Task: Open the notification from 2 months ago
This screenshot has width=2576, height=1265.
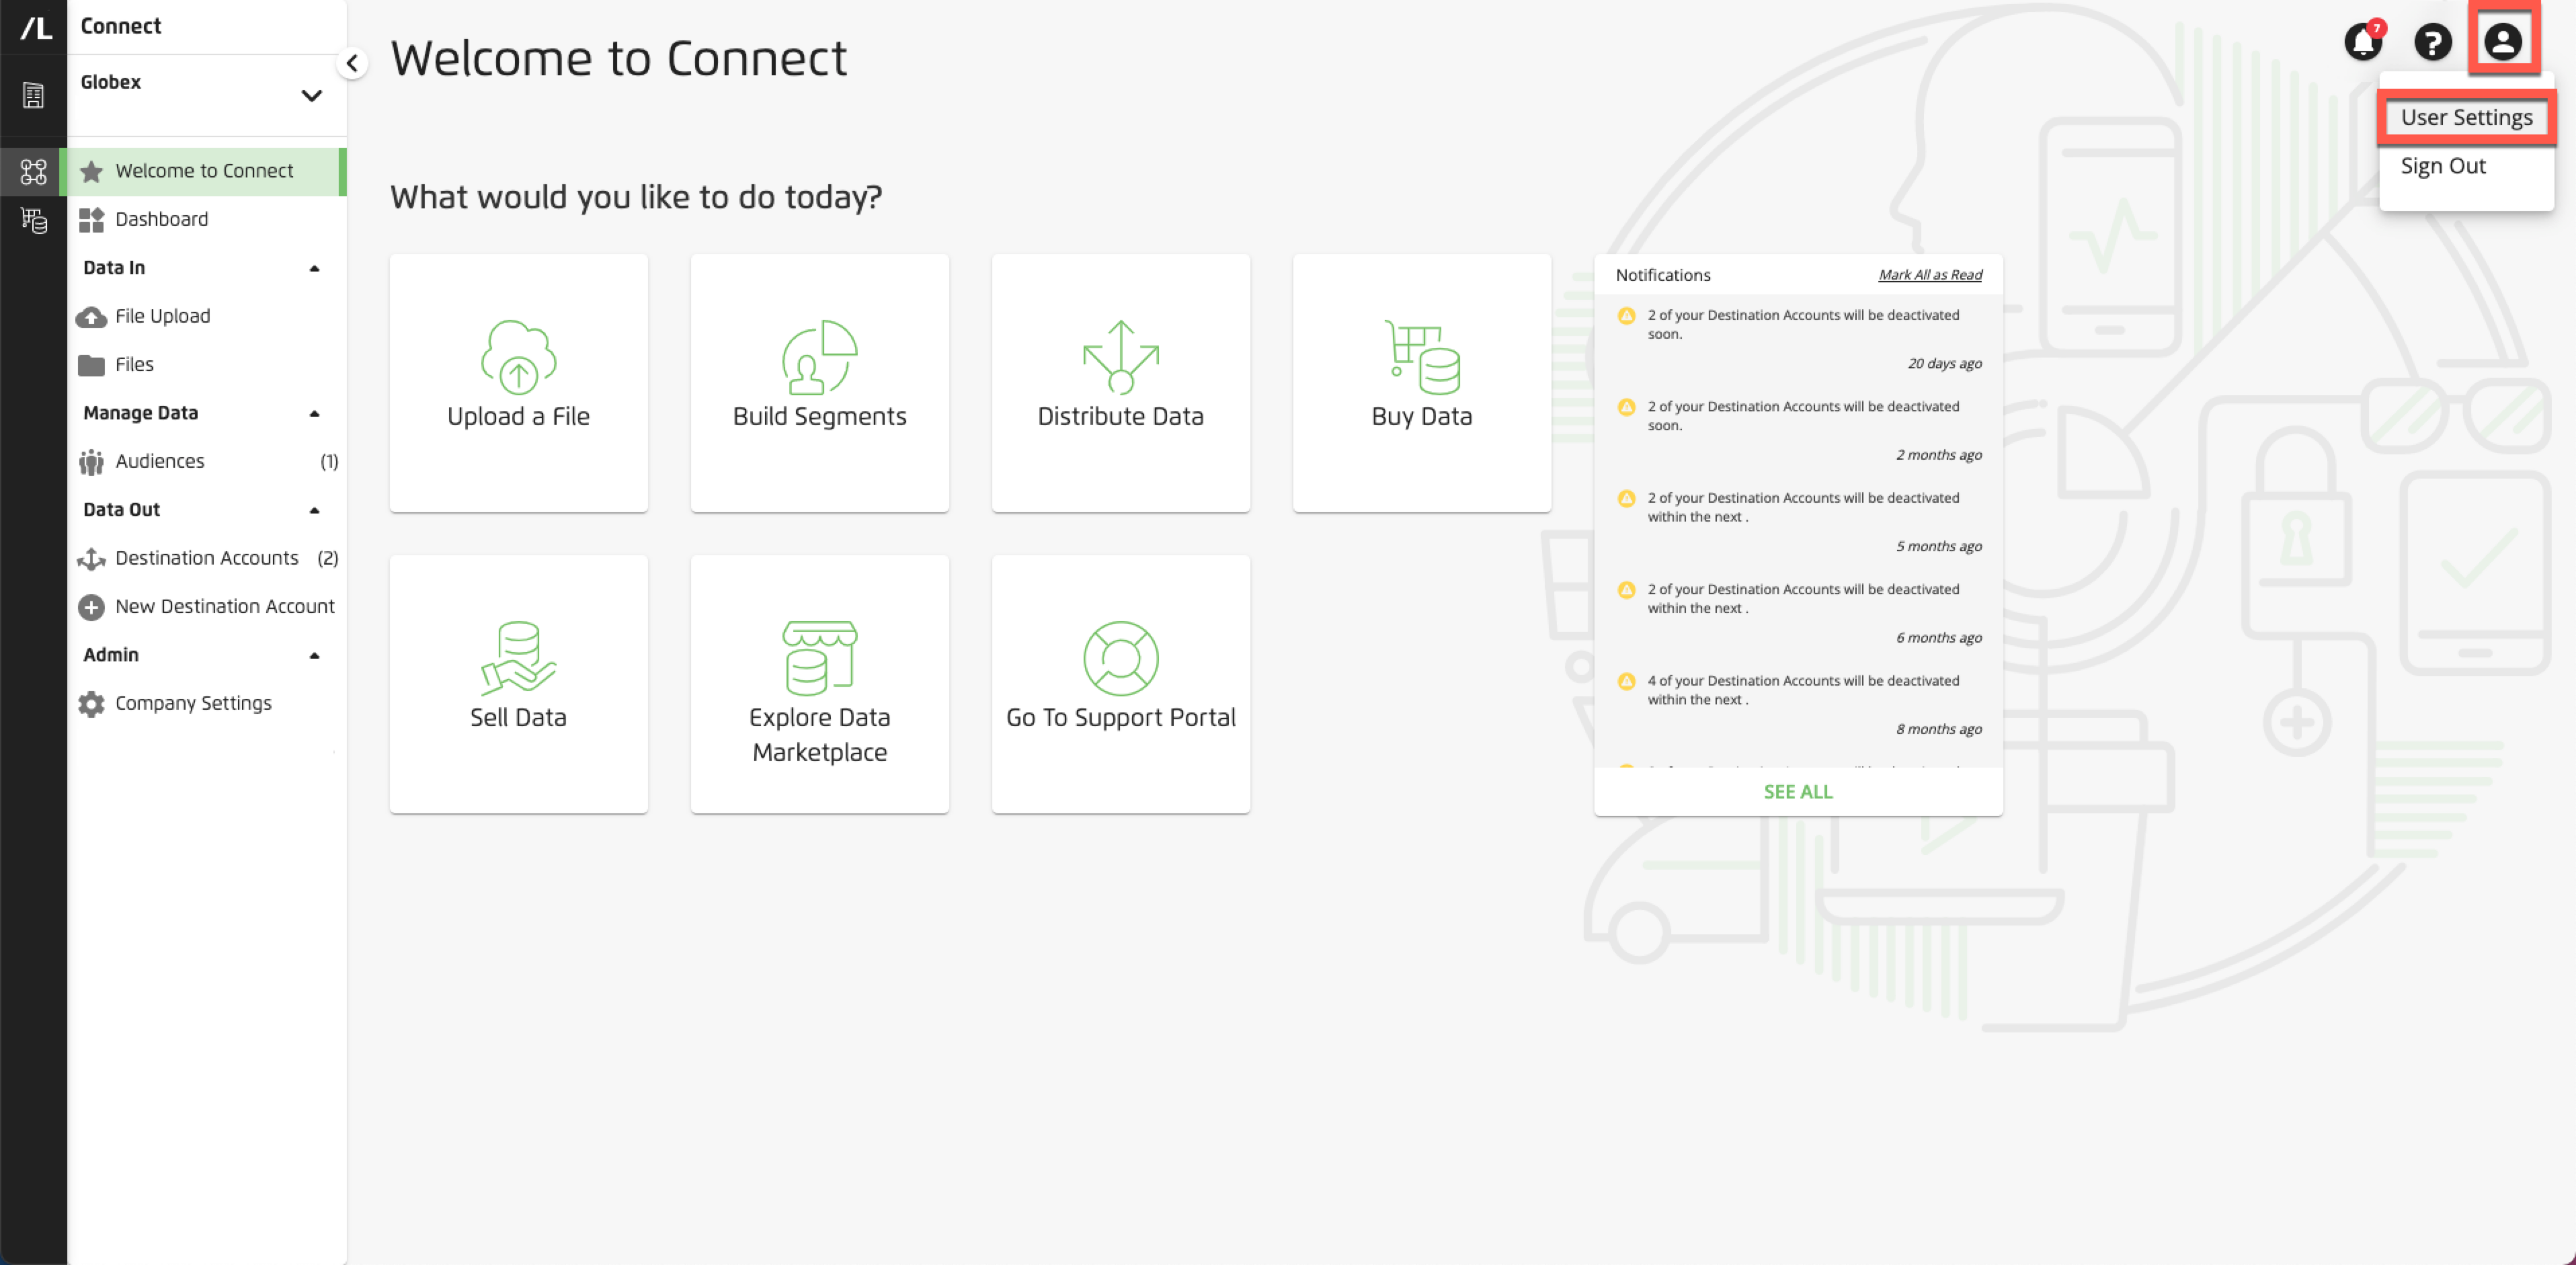Action: [1798, 430]
